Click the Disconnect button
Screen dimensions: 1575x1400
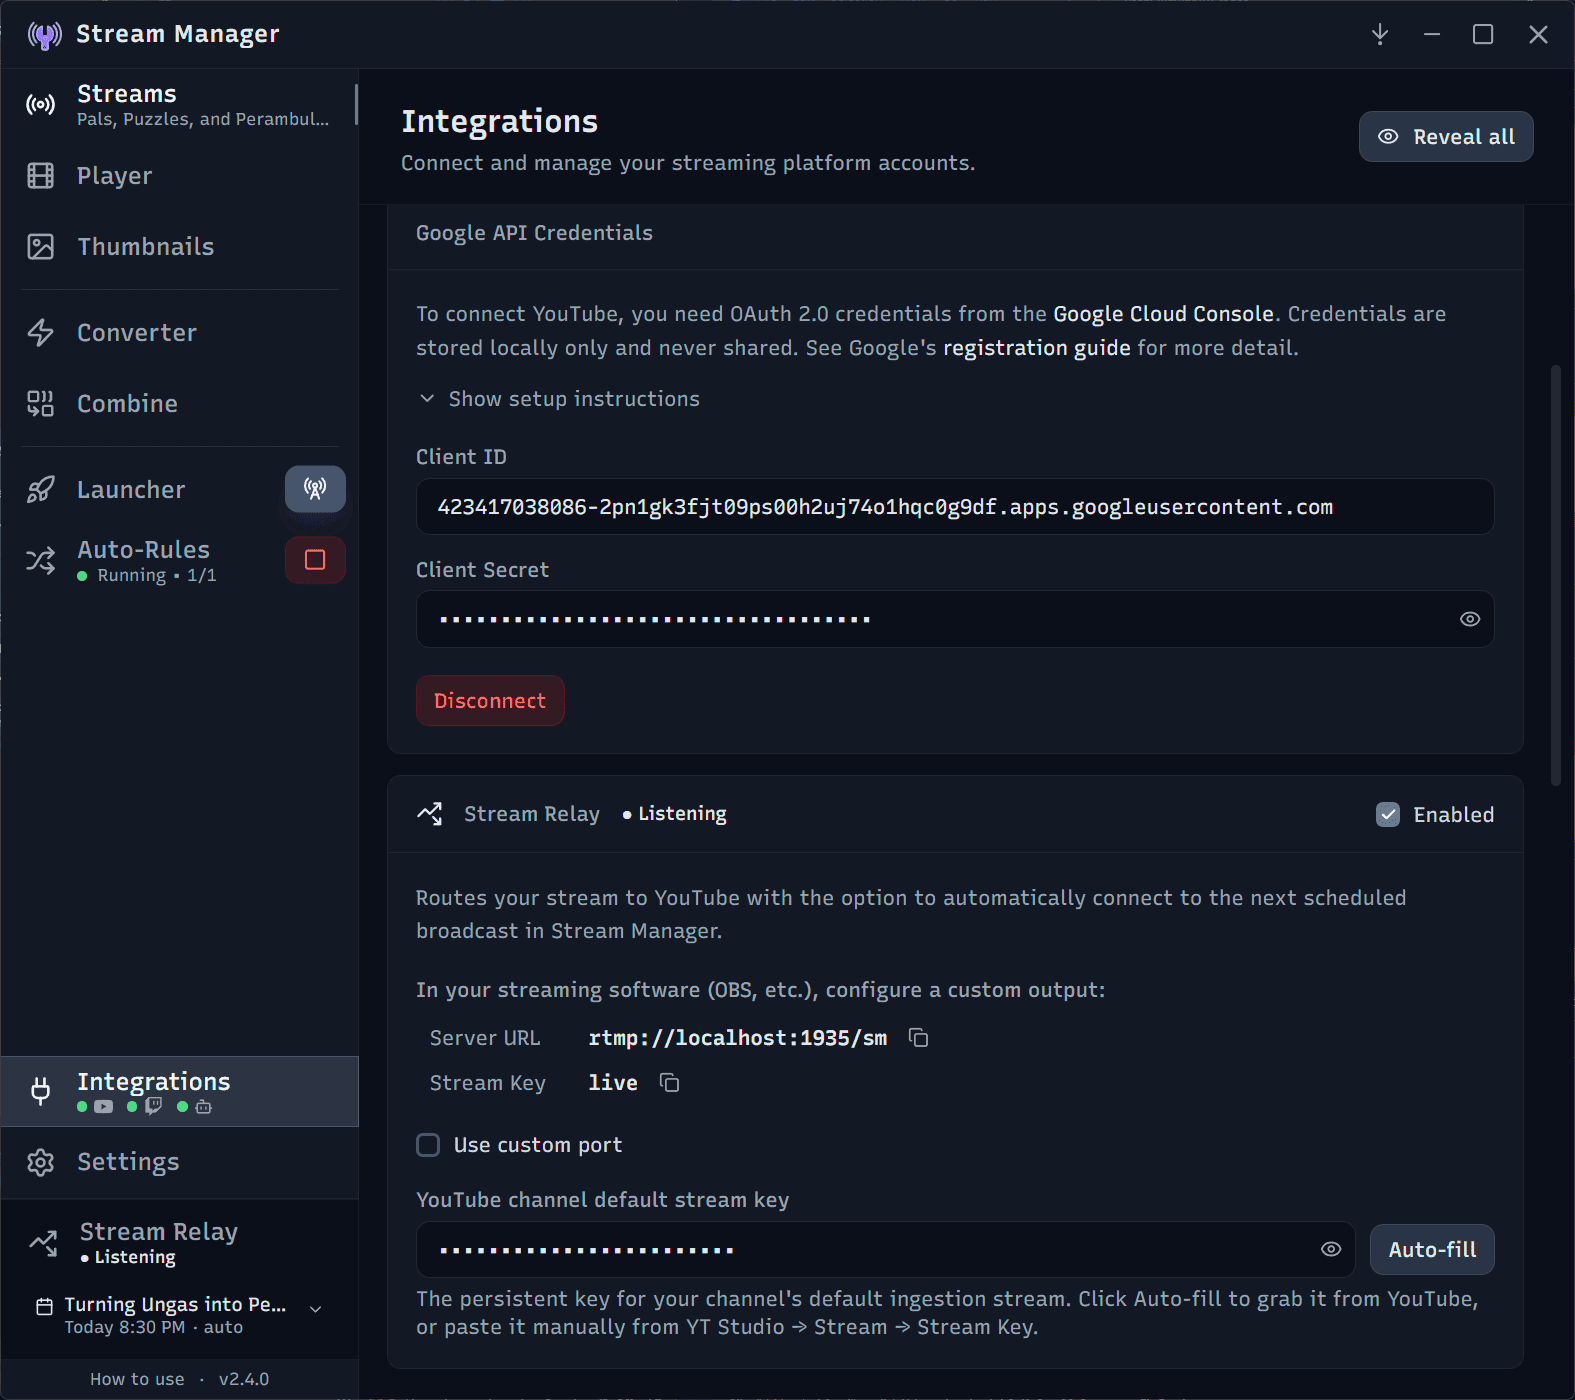490,701
